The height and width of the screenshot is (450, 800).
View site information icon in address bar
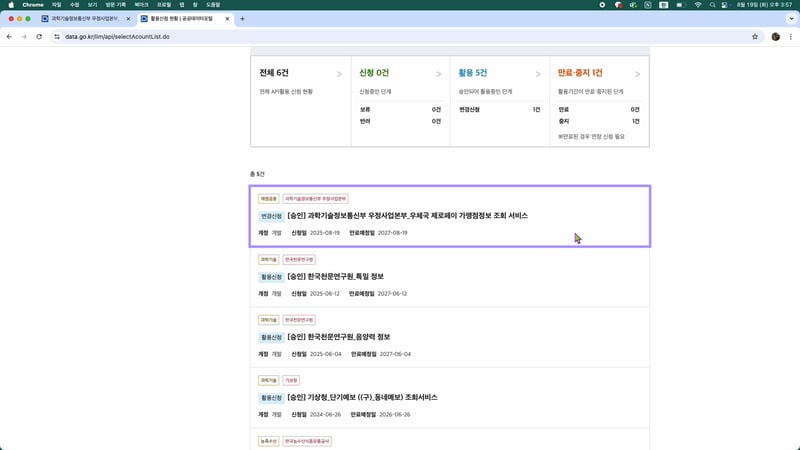[57, 37]
